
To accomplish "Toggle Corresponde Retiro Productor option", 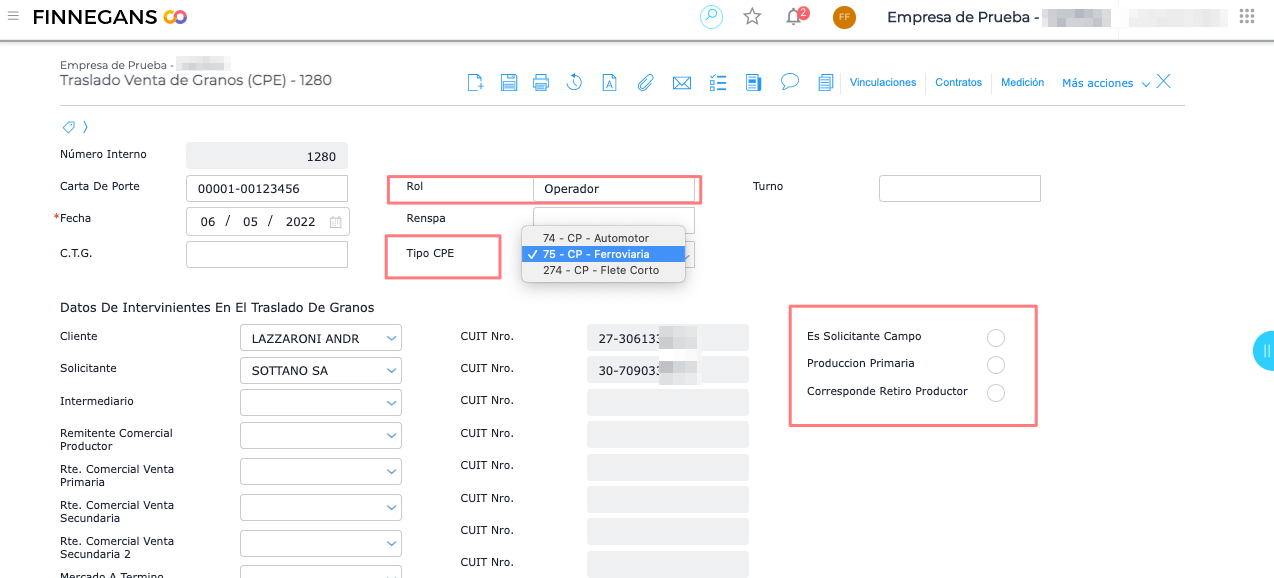I will pyautogui.click(x=995, y=393).
